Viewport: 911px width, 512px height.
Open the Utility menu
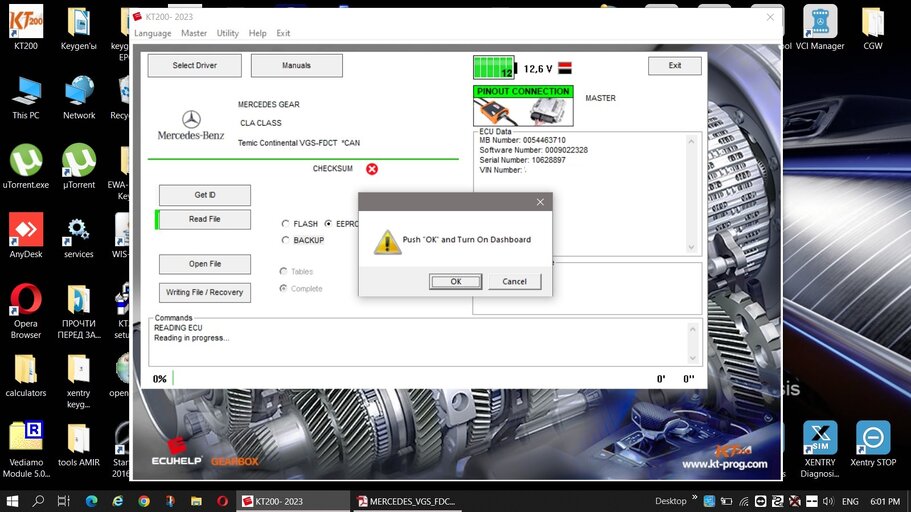tap(228, 33)
